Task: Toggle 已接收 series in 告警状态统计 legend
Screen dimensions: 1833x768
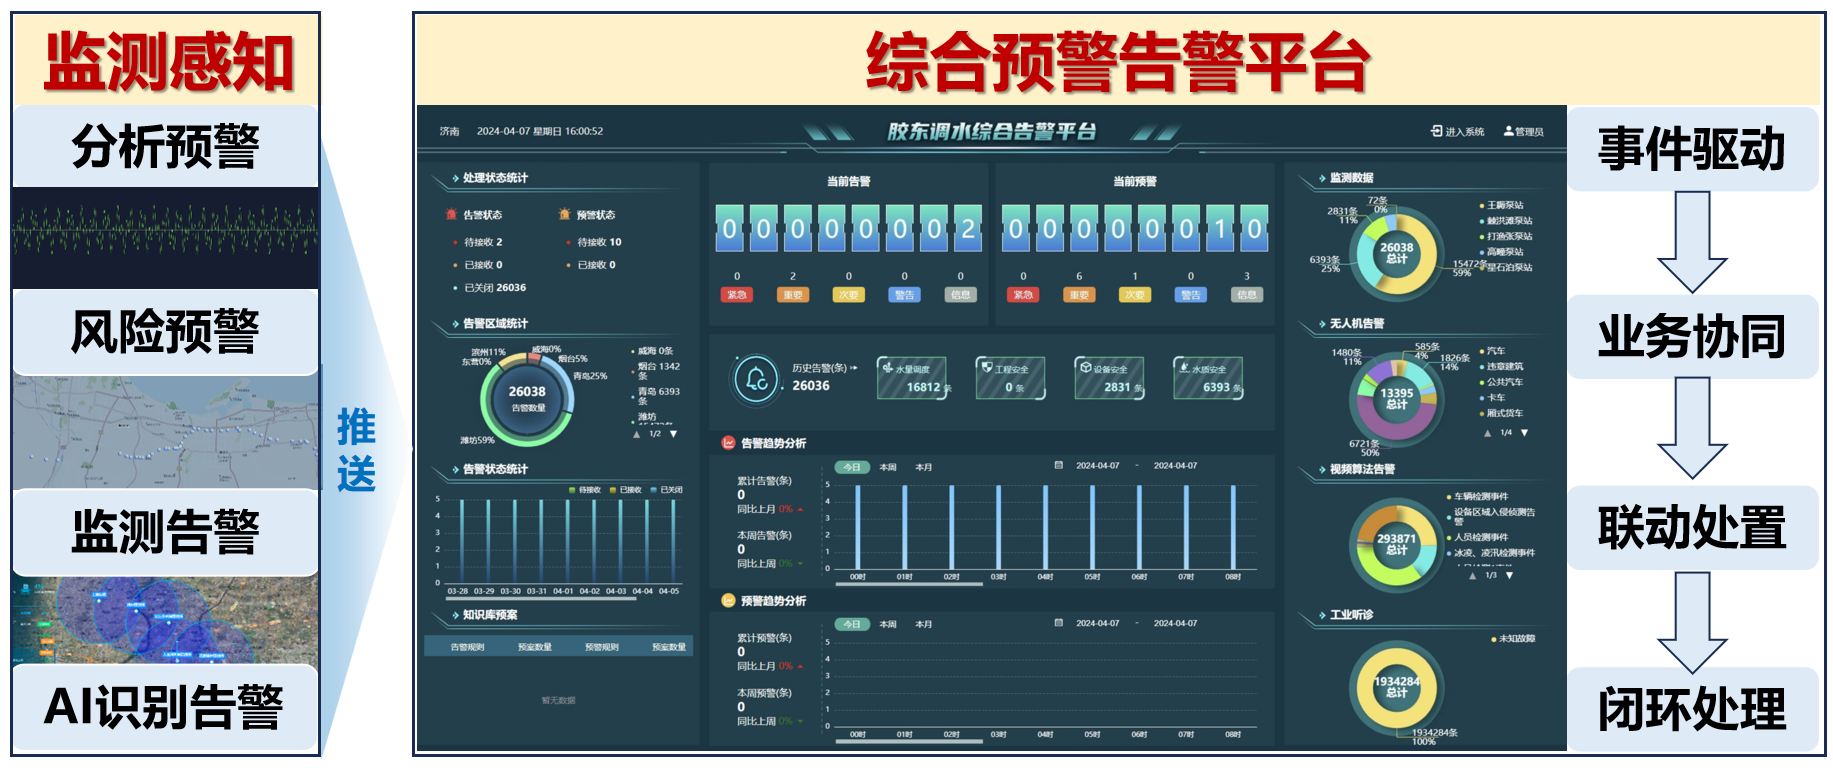Action: 625,490
